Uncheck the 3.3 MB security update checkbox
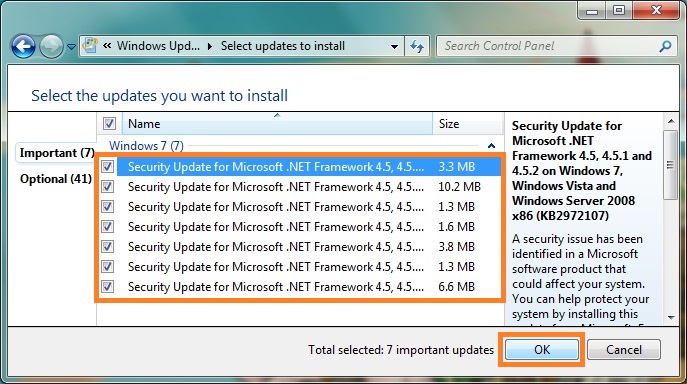This screenshot has width=687, height=384. [x=107, y=167]
